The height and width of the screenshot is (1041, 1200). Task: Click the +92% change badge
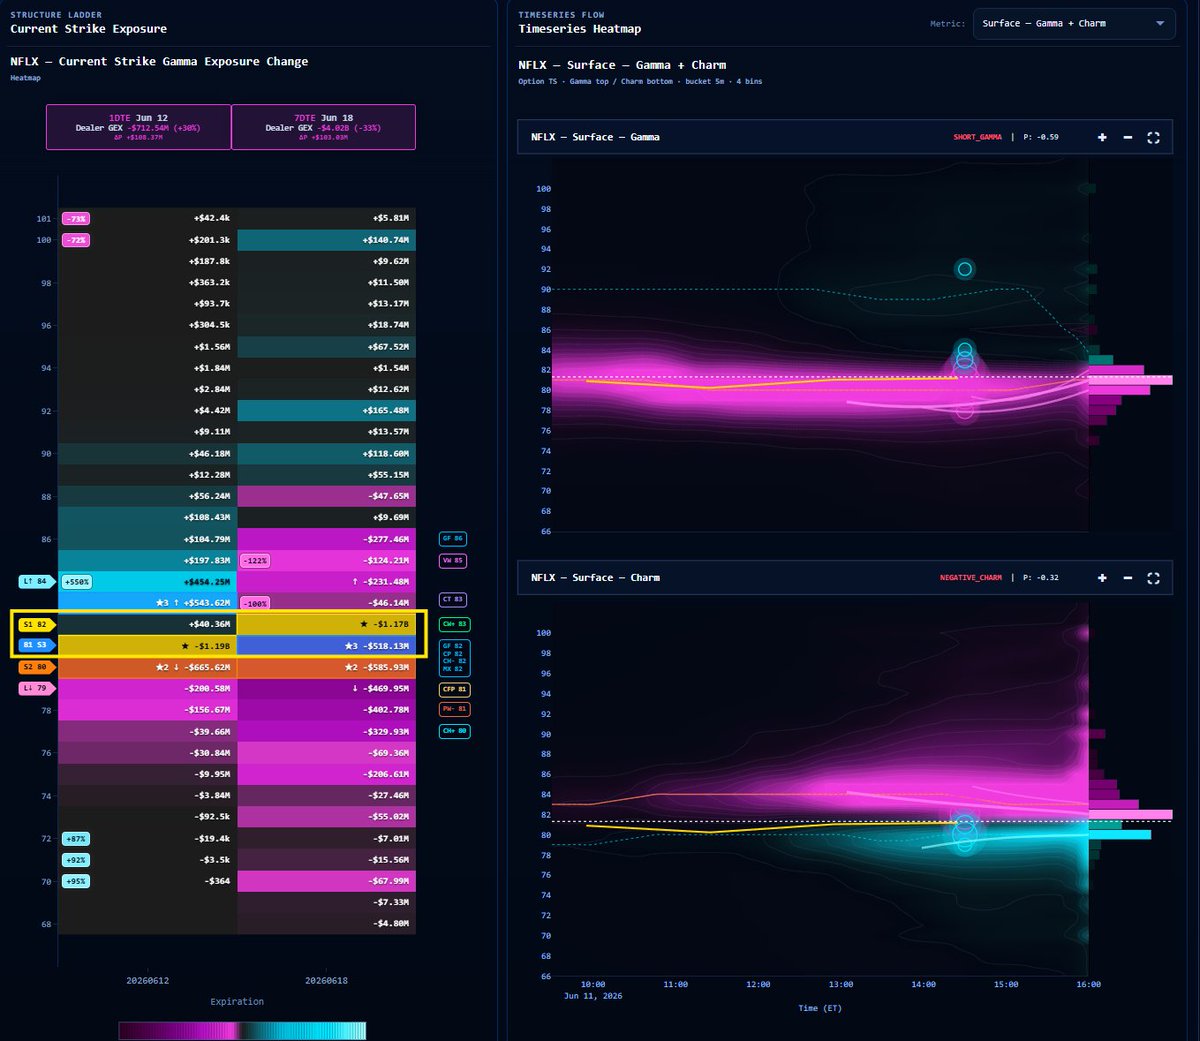(x=76, y=860)
